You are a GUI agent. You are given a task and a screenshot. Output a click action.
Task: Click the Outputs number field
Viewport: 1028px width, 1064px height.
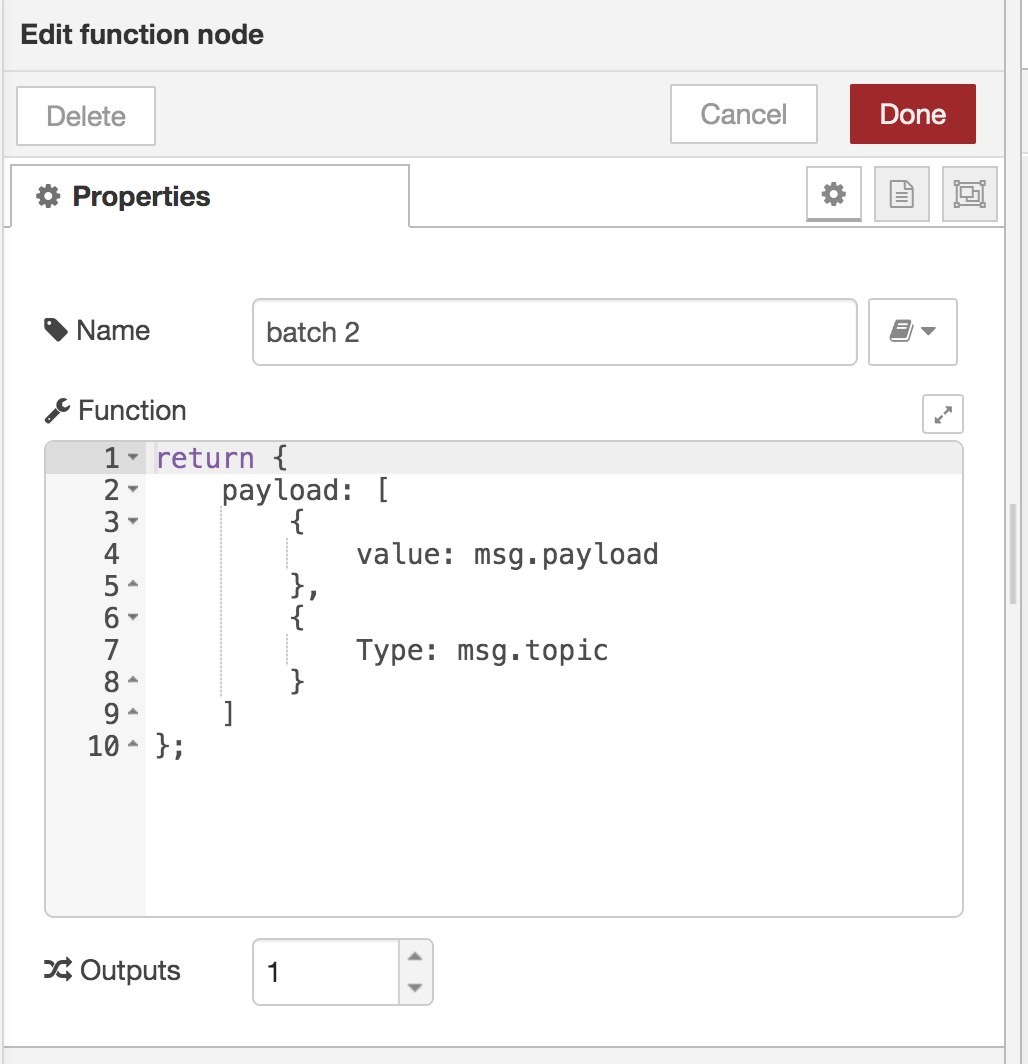point(326,971)
